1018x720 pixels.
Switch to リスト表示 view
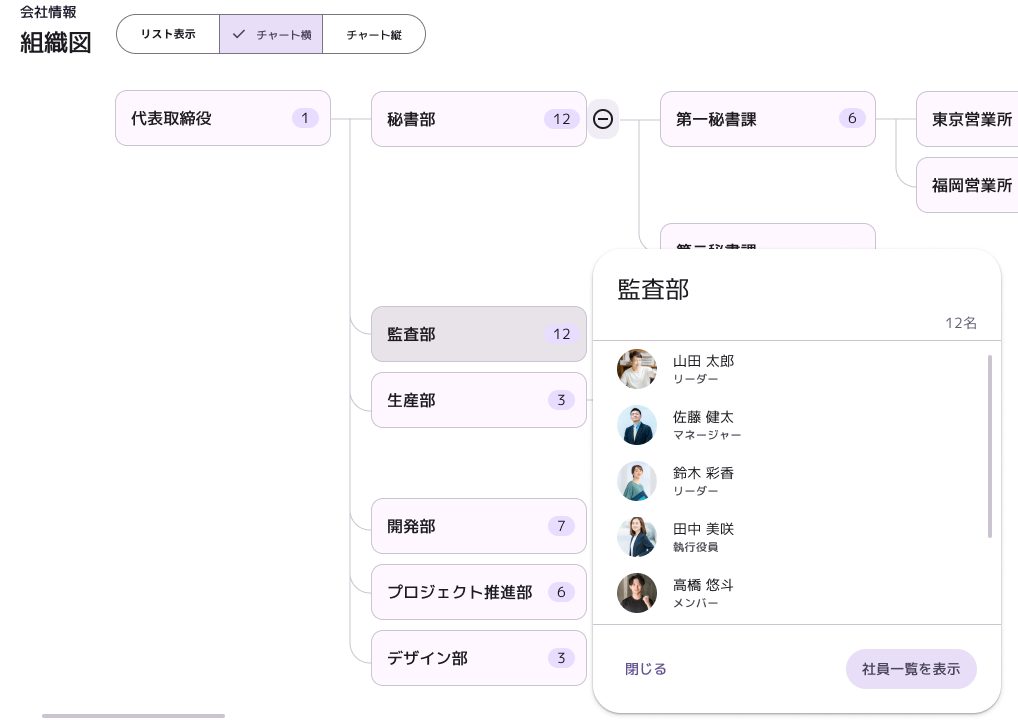(x=168, y=34)
